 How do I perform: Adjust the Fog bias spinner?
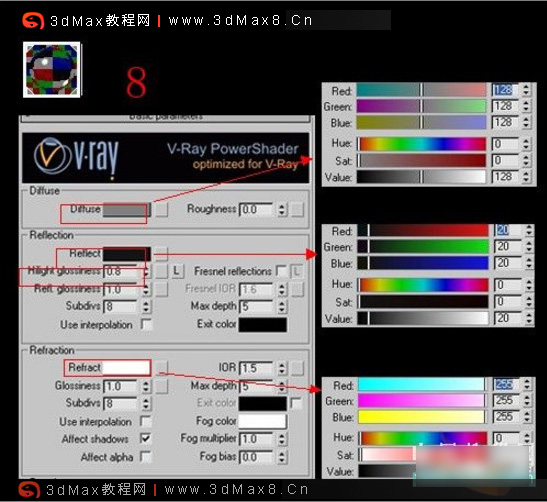tap(282, 457)
